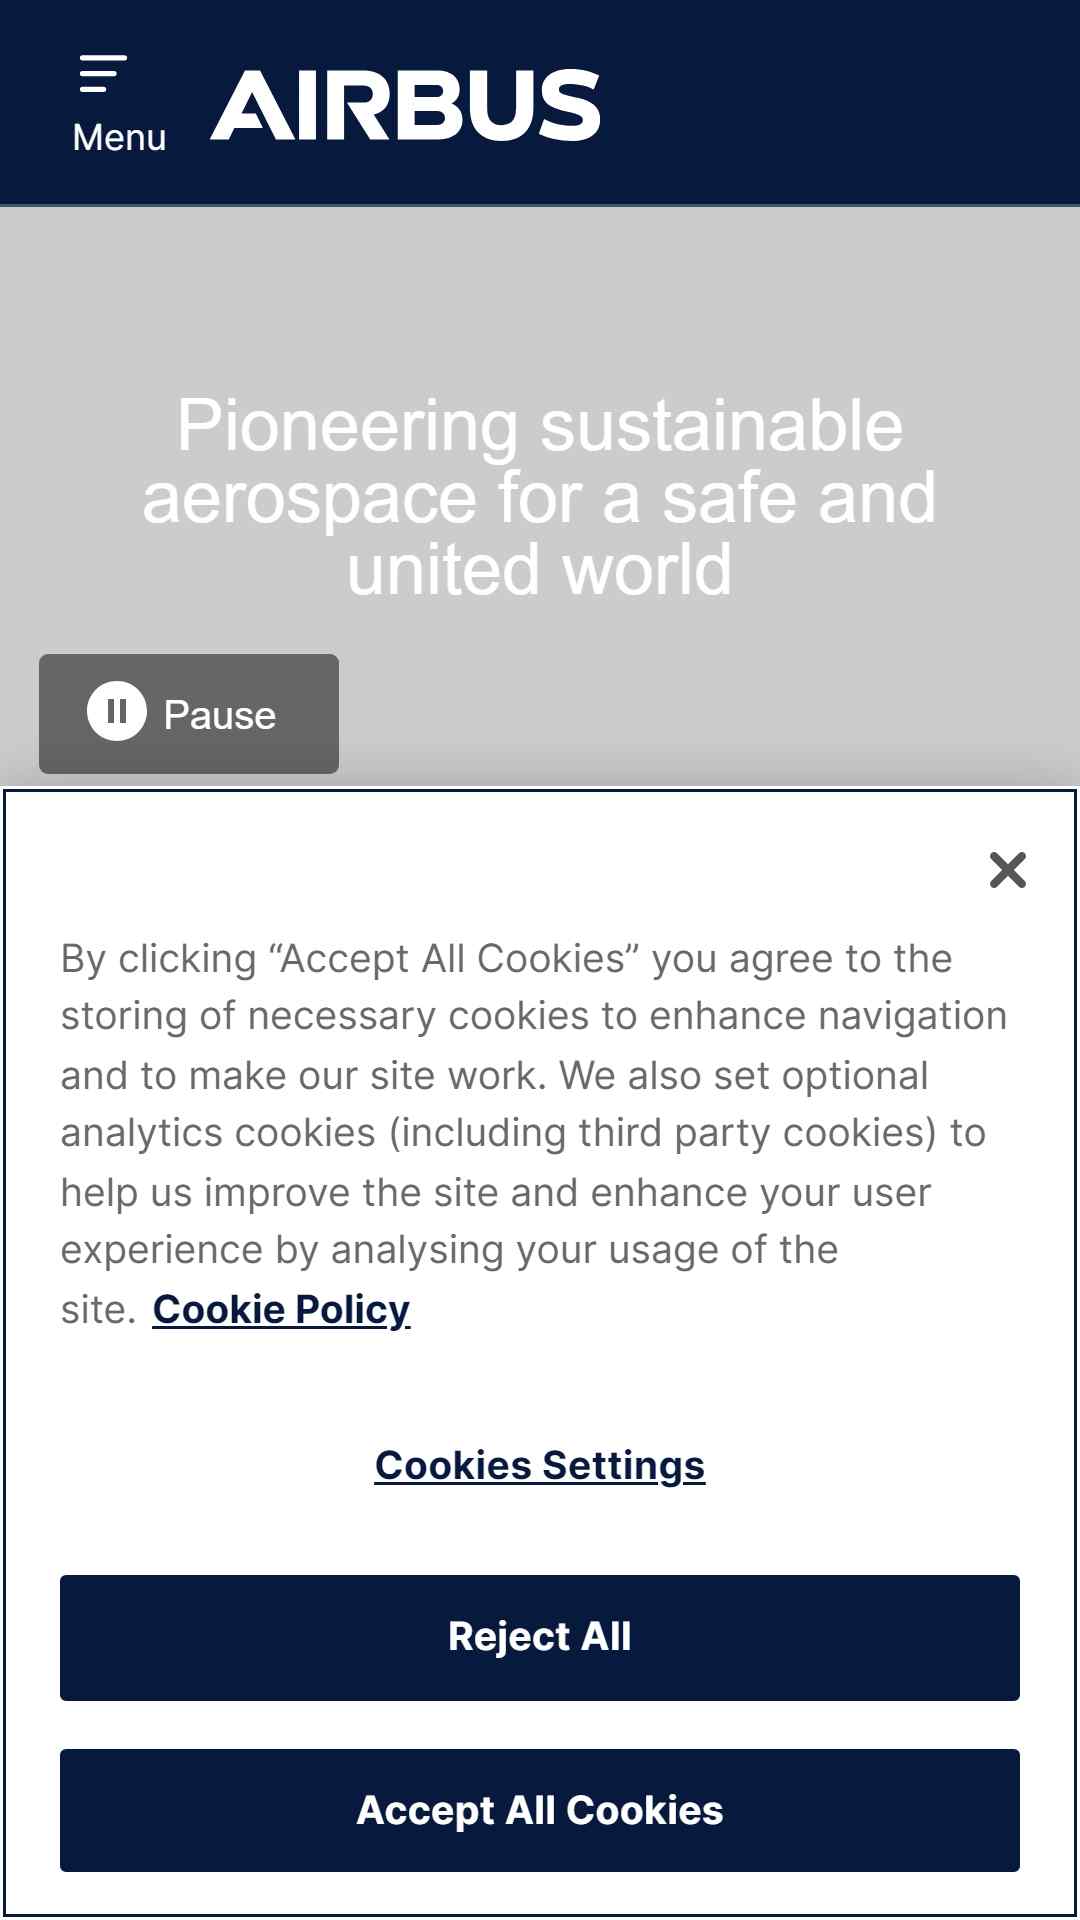
Task: Click the word "united world" in the hero title
Action: pyautogui.click(x=540, y=570)
